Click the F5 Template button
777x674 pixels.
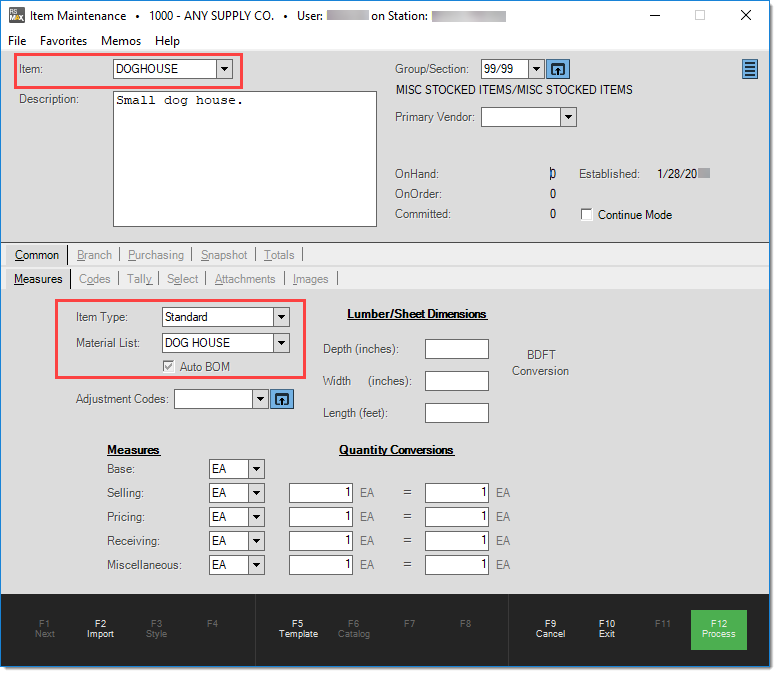pyautogui.click(x=299, y=631)
